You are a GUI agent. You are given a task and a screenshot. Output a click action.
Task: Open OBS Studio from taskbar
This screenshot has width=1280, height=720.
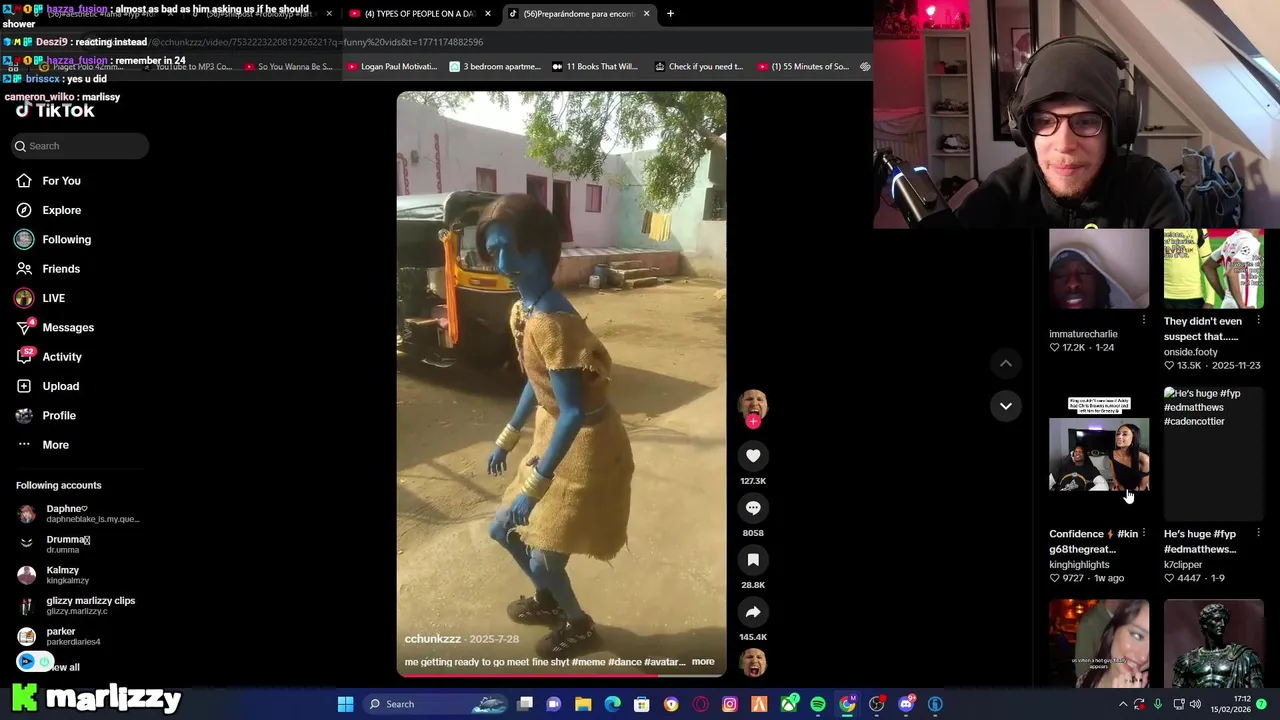(x=877, y=704)
